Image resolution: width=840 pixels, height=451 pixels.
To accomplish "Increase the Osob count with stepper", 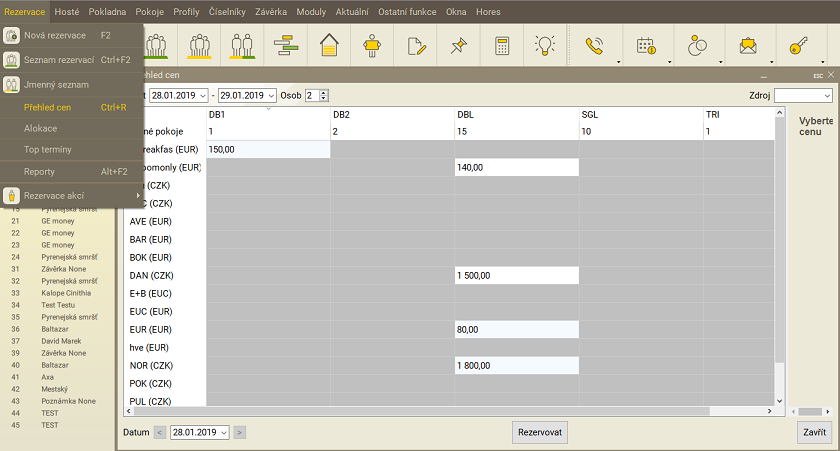I will 323,92.
